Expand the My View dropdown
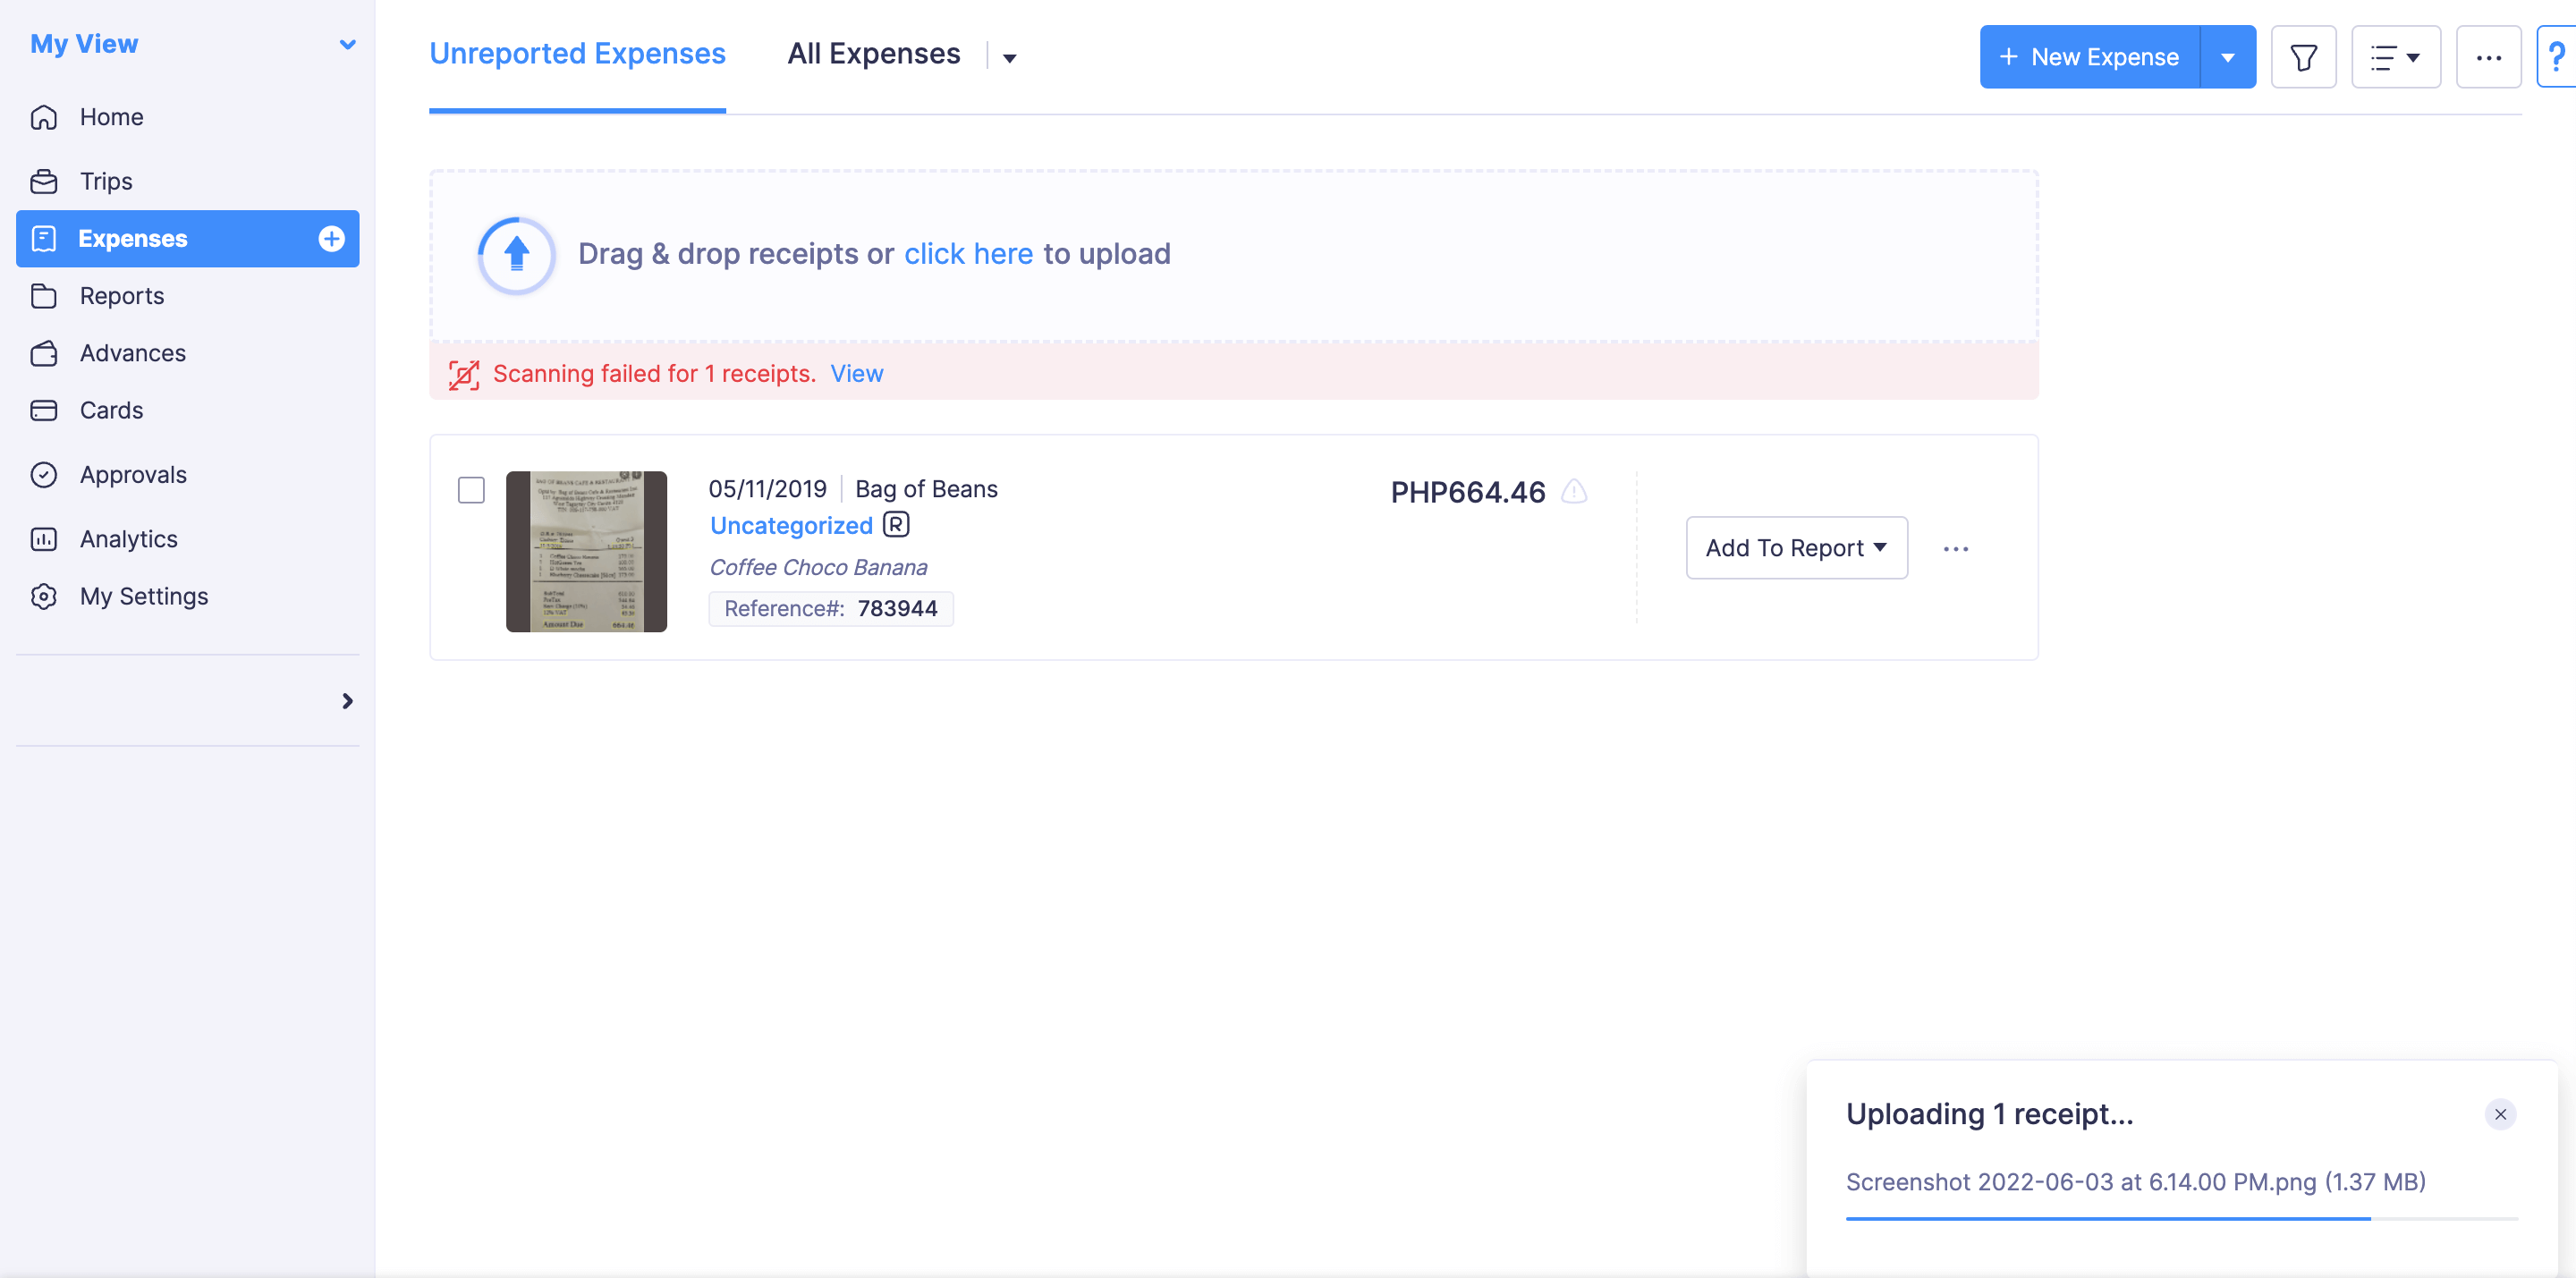This screenshot has width=2576, height=1278. point(347,44)
